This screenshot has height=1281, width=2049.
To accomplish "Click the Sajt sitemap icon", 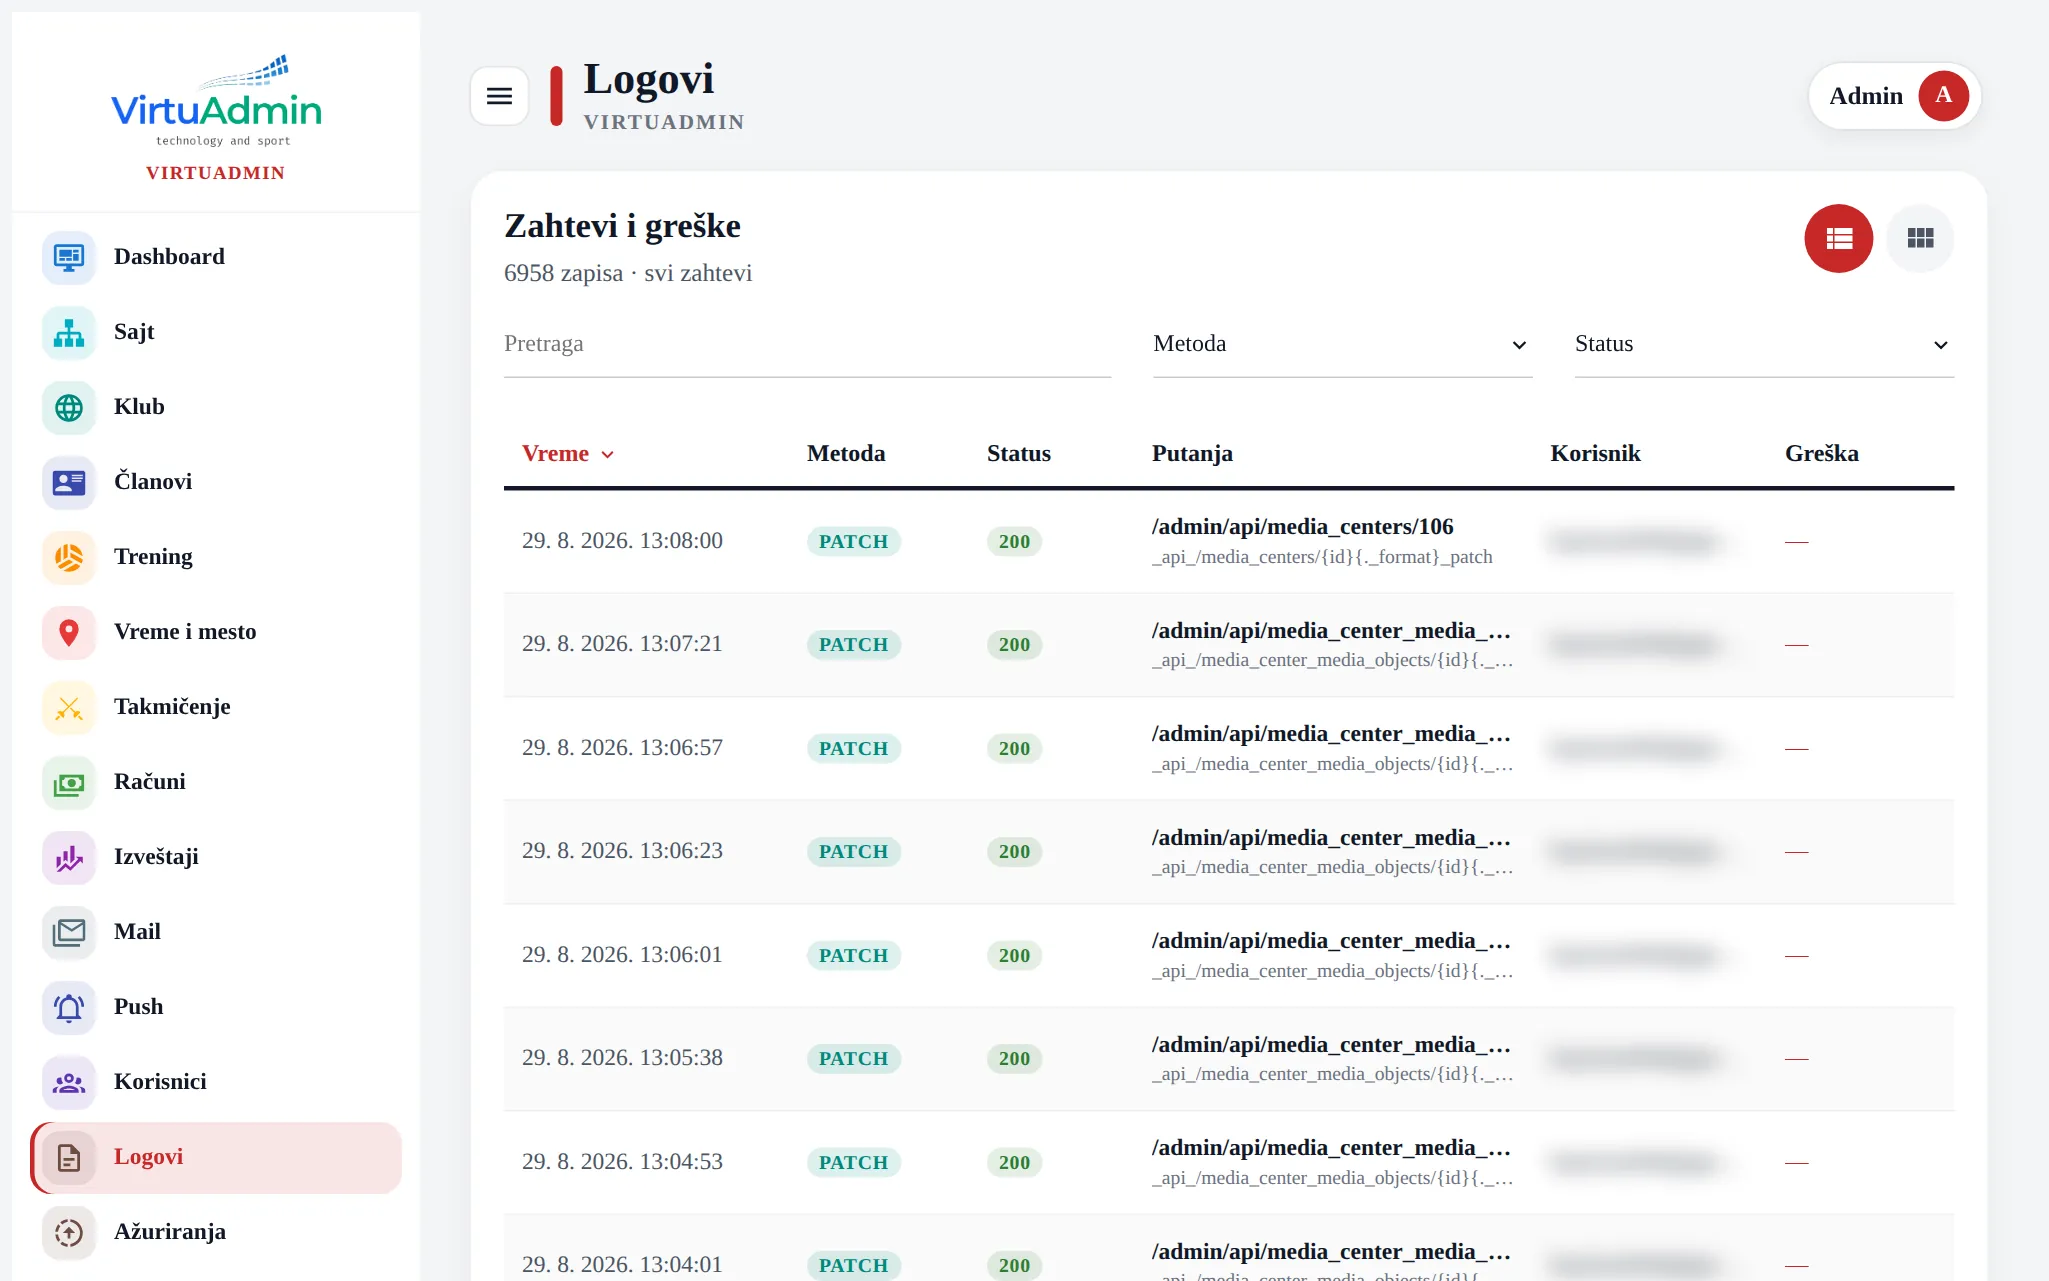I will 69,332.
